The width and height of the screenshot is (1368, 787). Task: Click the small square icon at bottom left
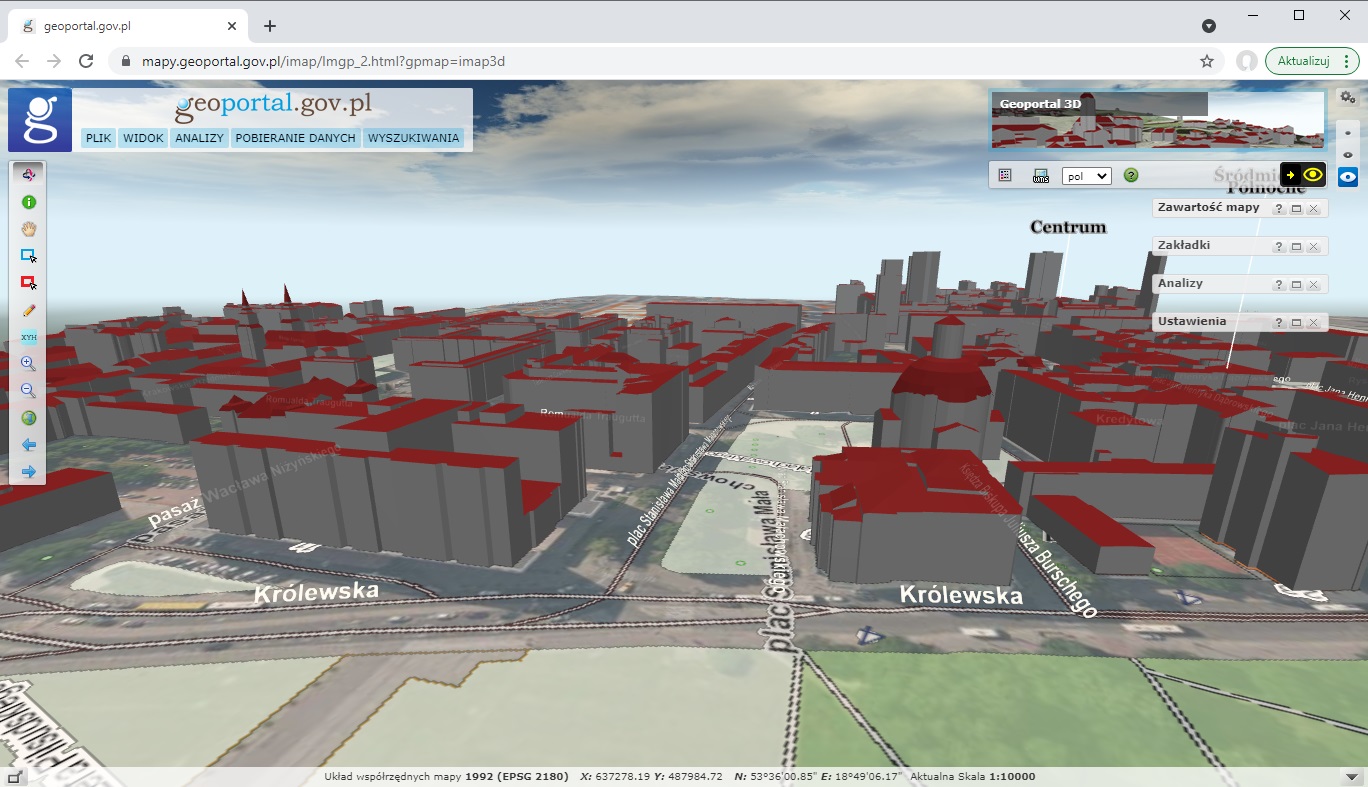tap(15, 776)
